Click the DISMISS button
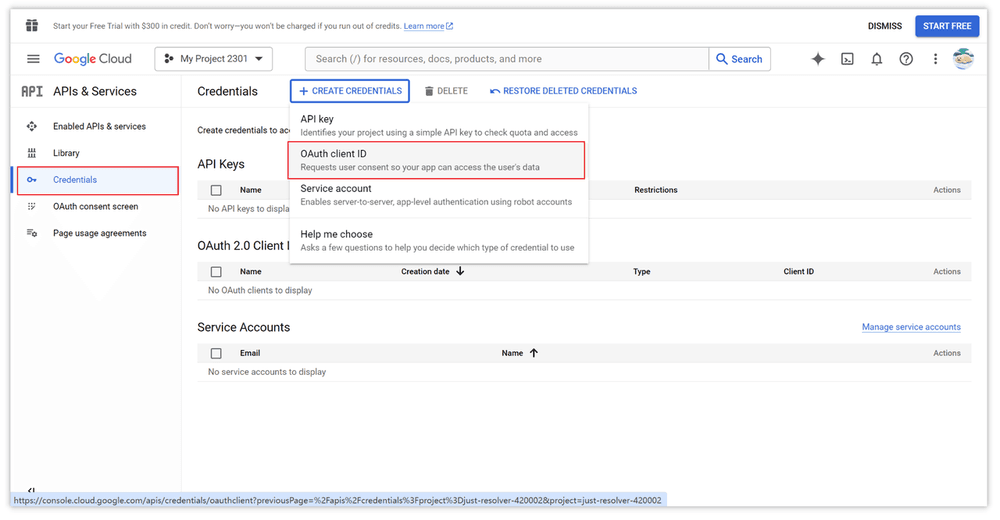 click(x=885, y=26)
